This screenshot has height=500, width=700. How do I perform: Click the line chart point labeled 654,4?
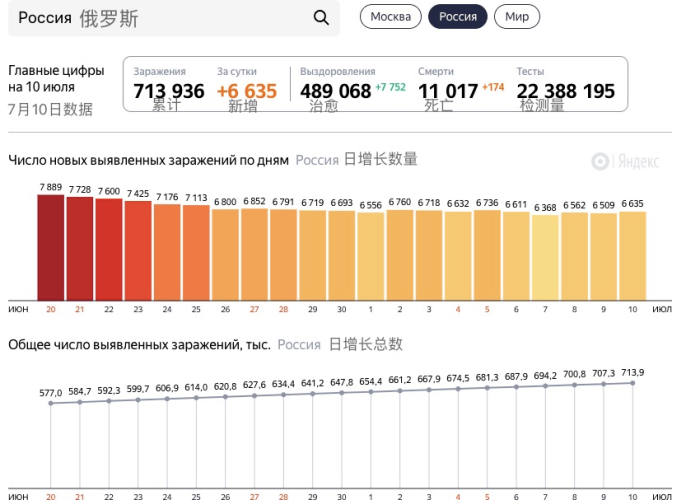(x=371, y=392)
